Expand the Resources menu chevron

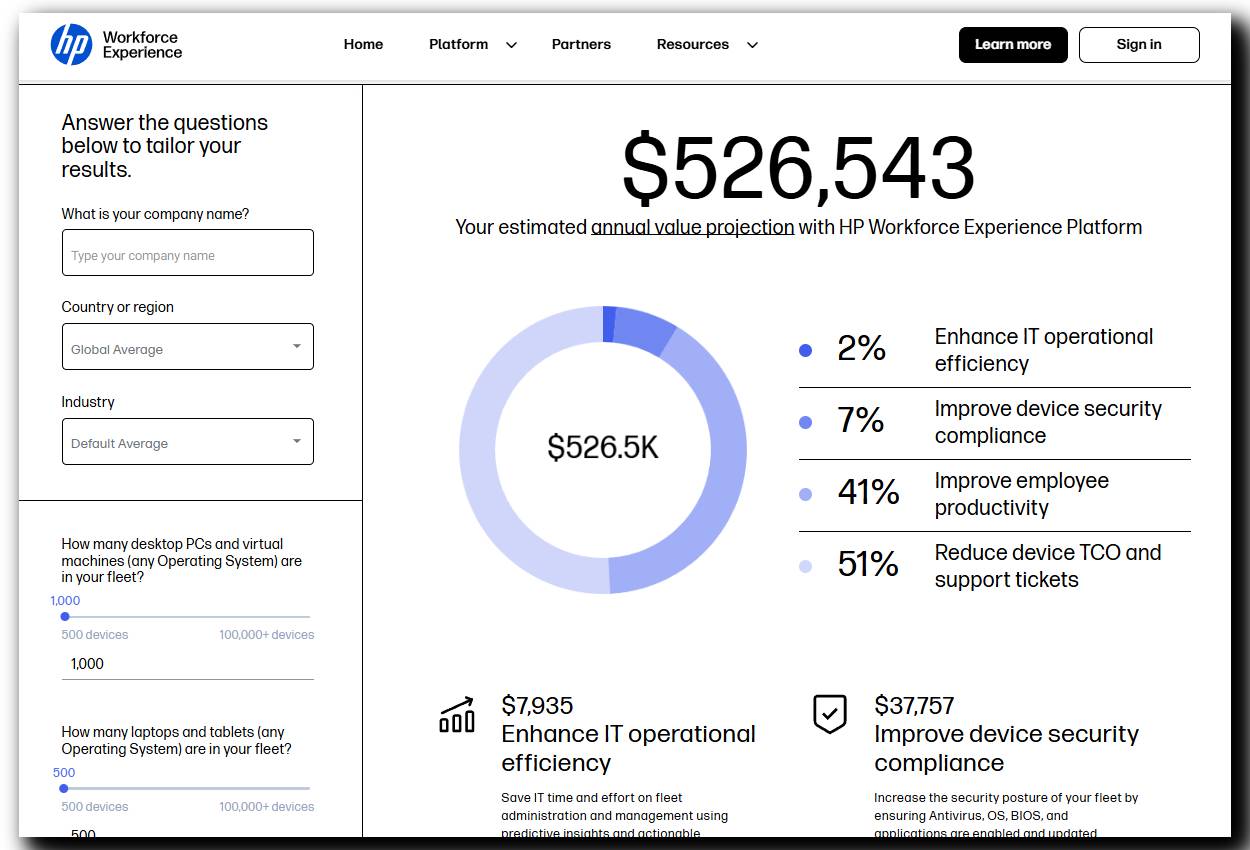(x=752, y=45)
